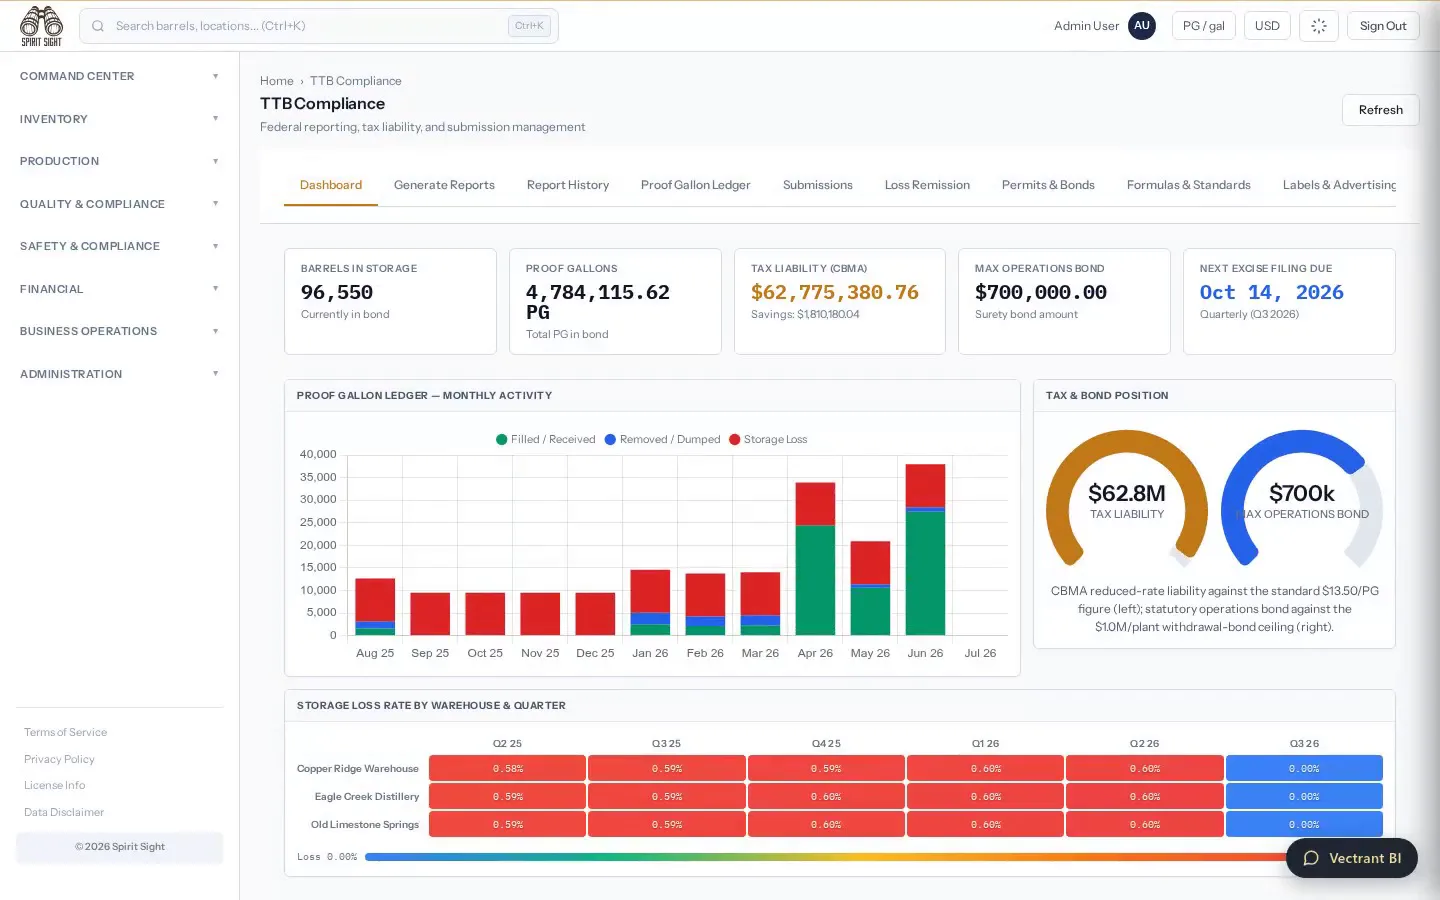Click Old Limestone Springs Q3 26 cell
This screenshot has height=900, width=1440.
(1304, 824)
